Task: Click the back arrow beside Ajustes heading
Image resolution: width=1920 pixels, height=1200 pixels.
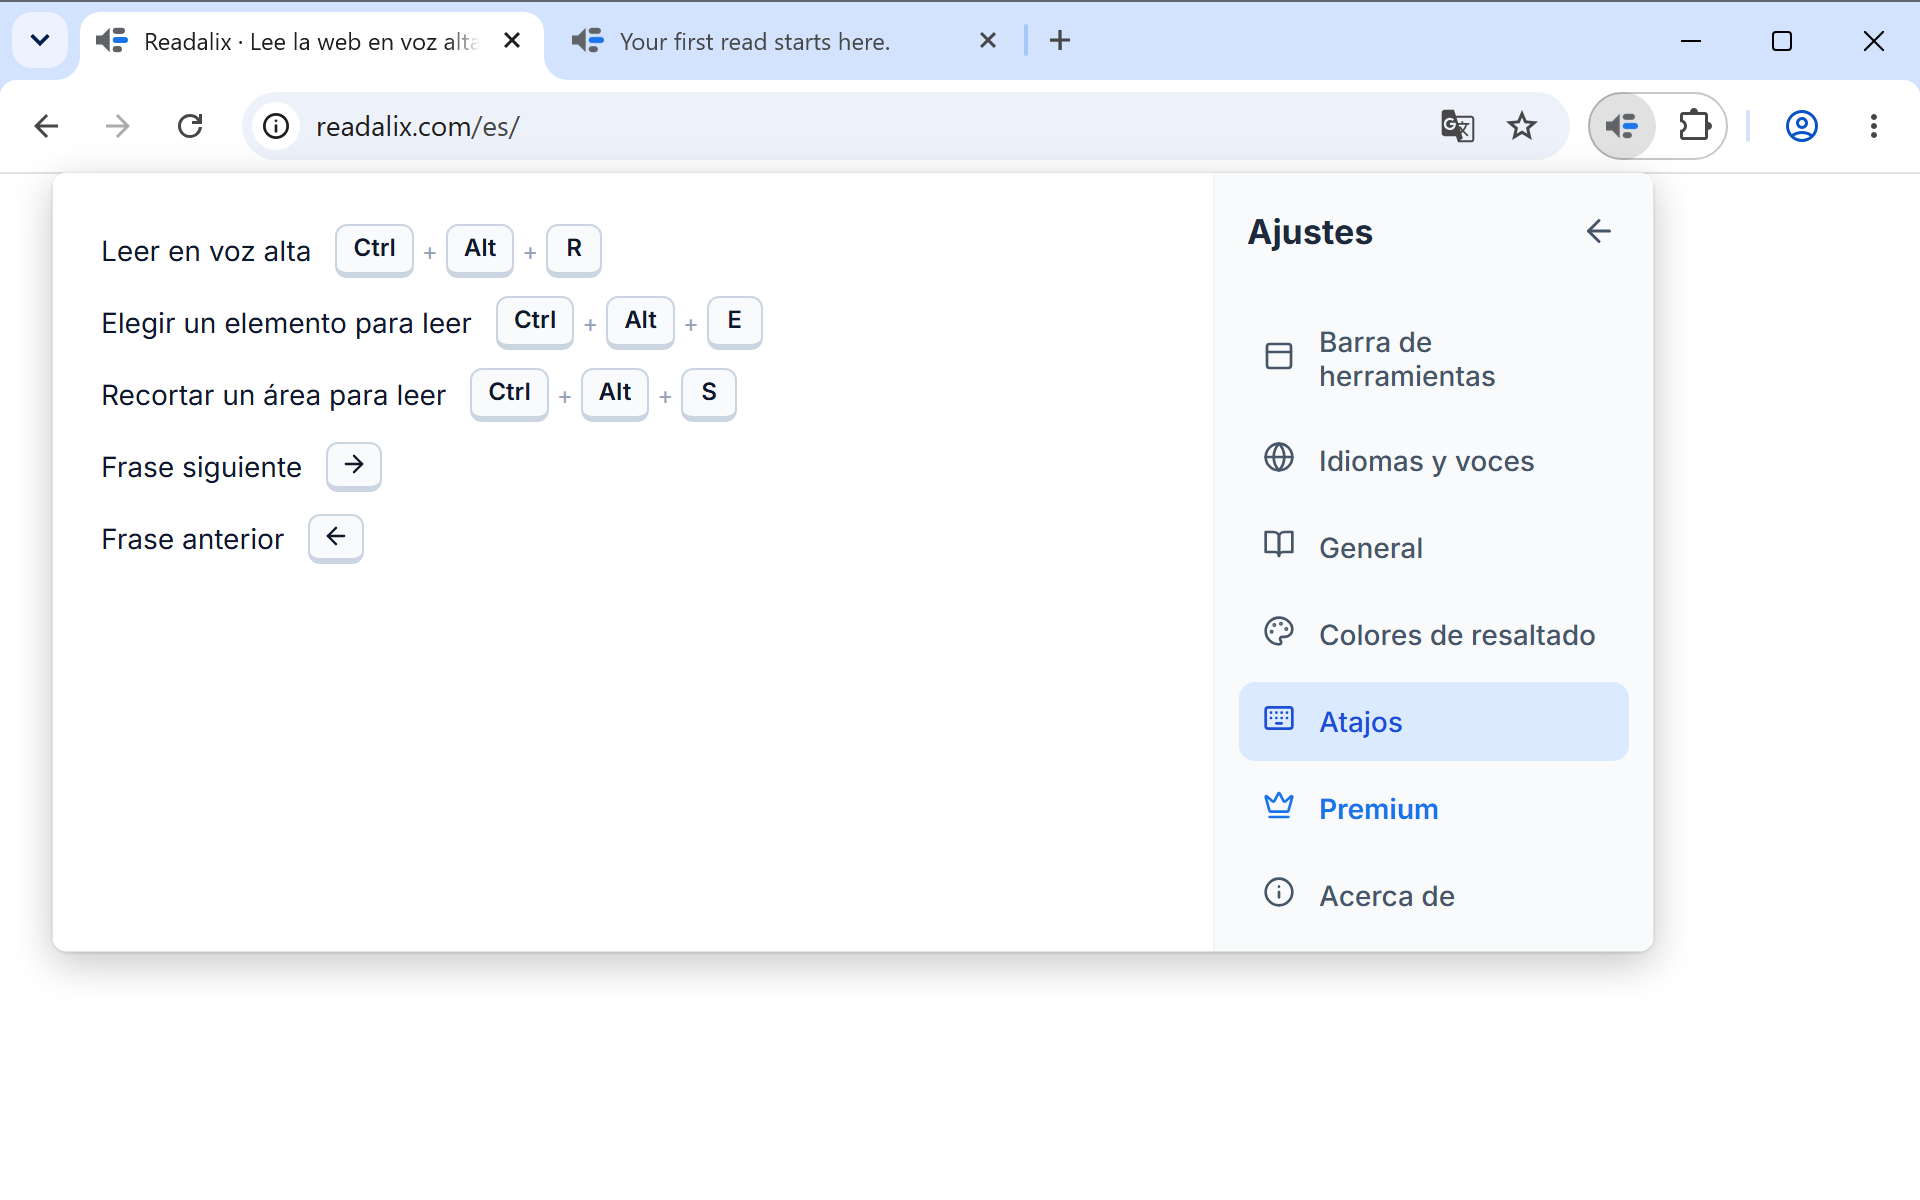Action: (x=1598, y=231)
